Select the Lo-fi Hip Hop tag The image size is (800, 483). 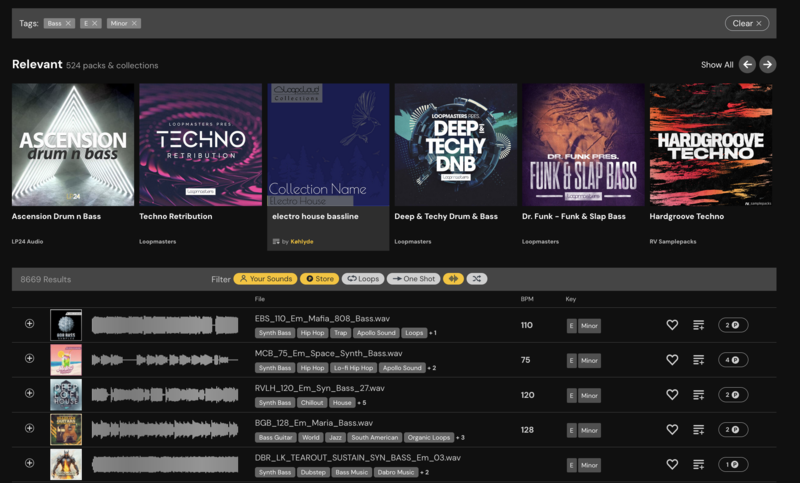354,368
